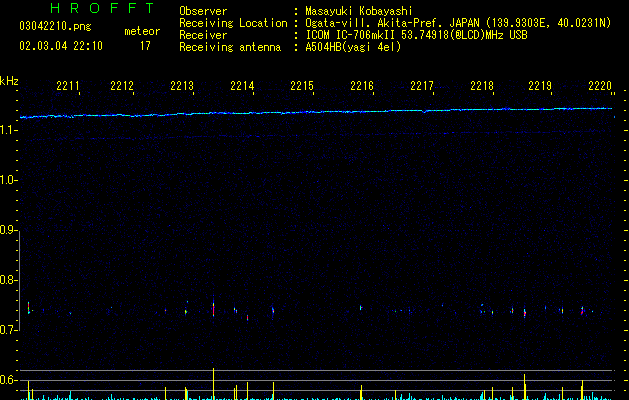Click the 2219 time marker

click(540, 86)
